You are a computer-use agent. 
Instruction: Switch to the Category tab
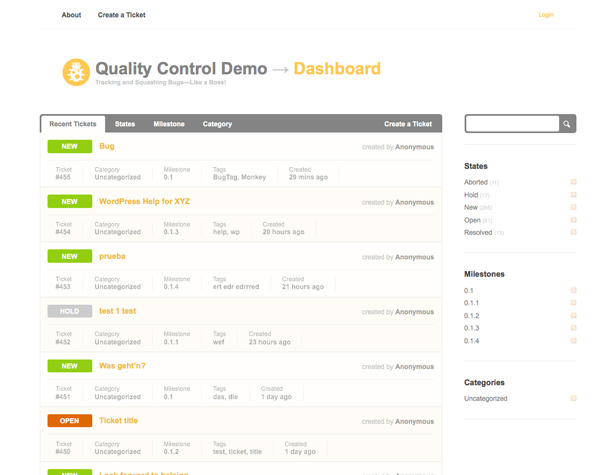click(x=217, y=124)
